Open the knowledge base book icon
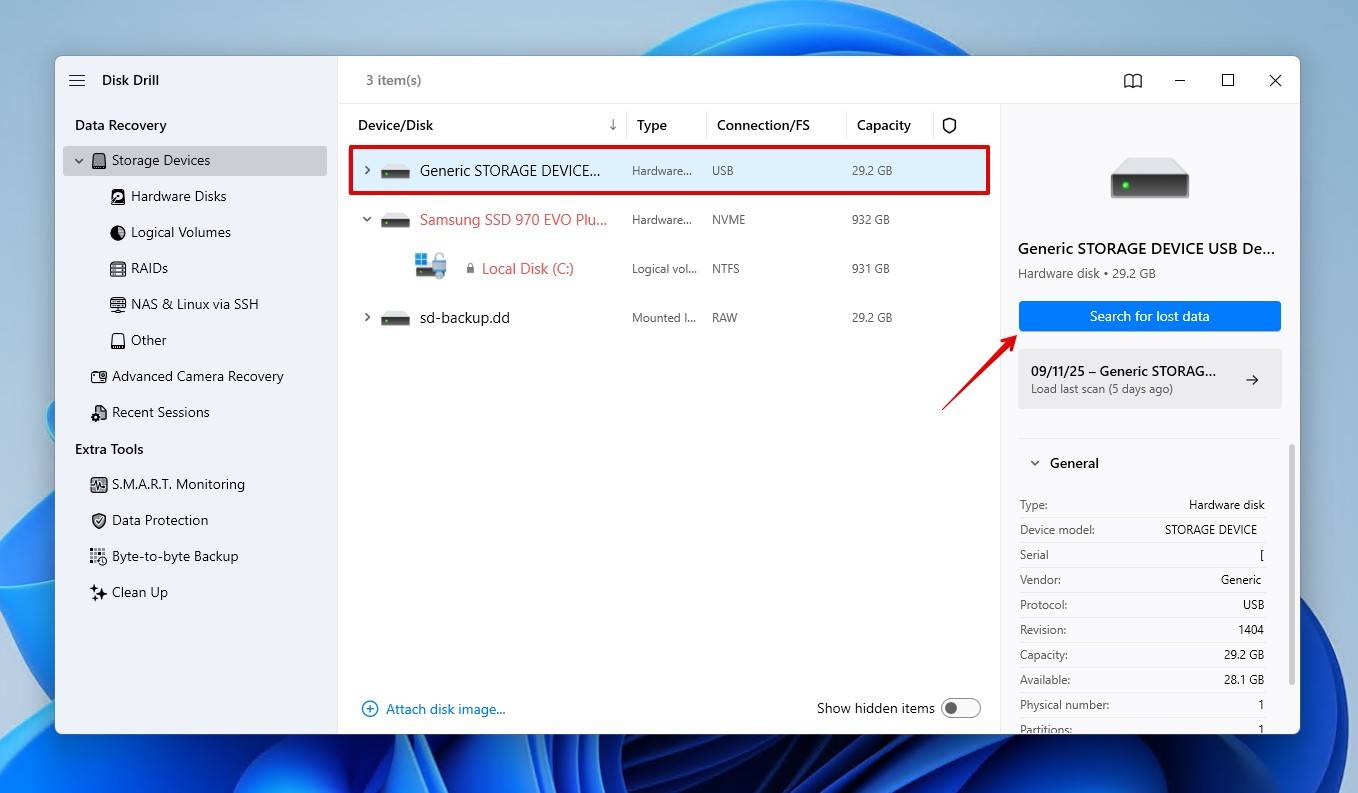 pos(1132,80)
